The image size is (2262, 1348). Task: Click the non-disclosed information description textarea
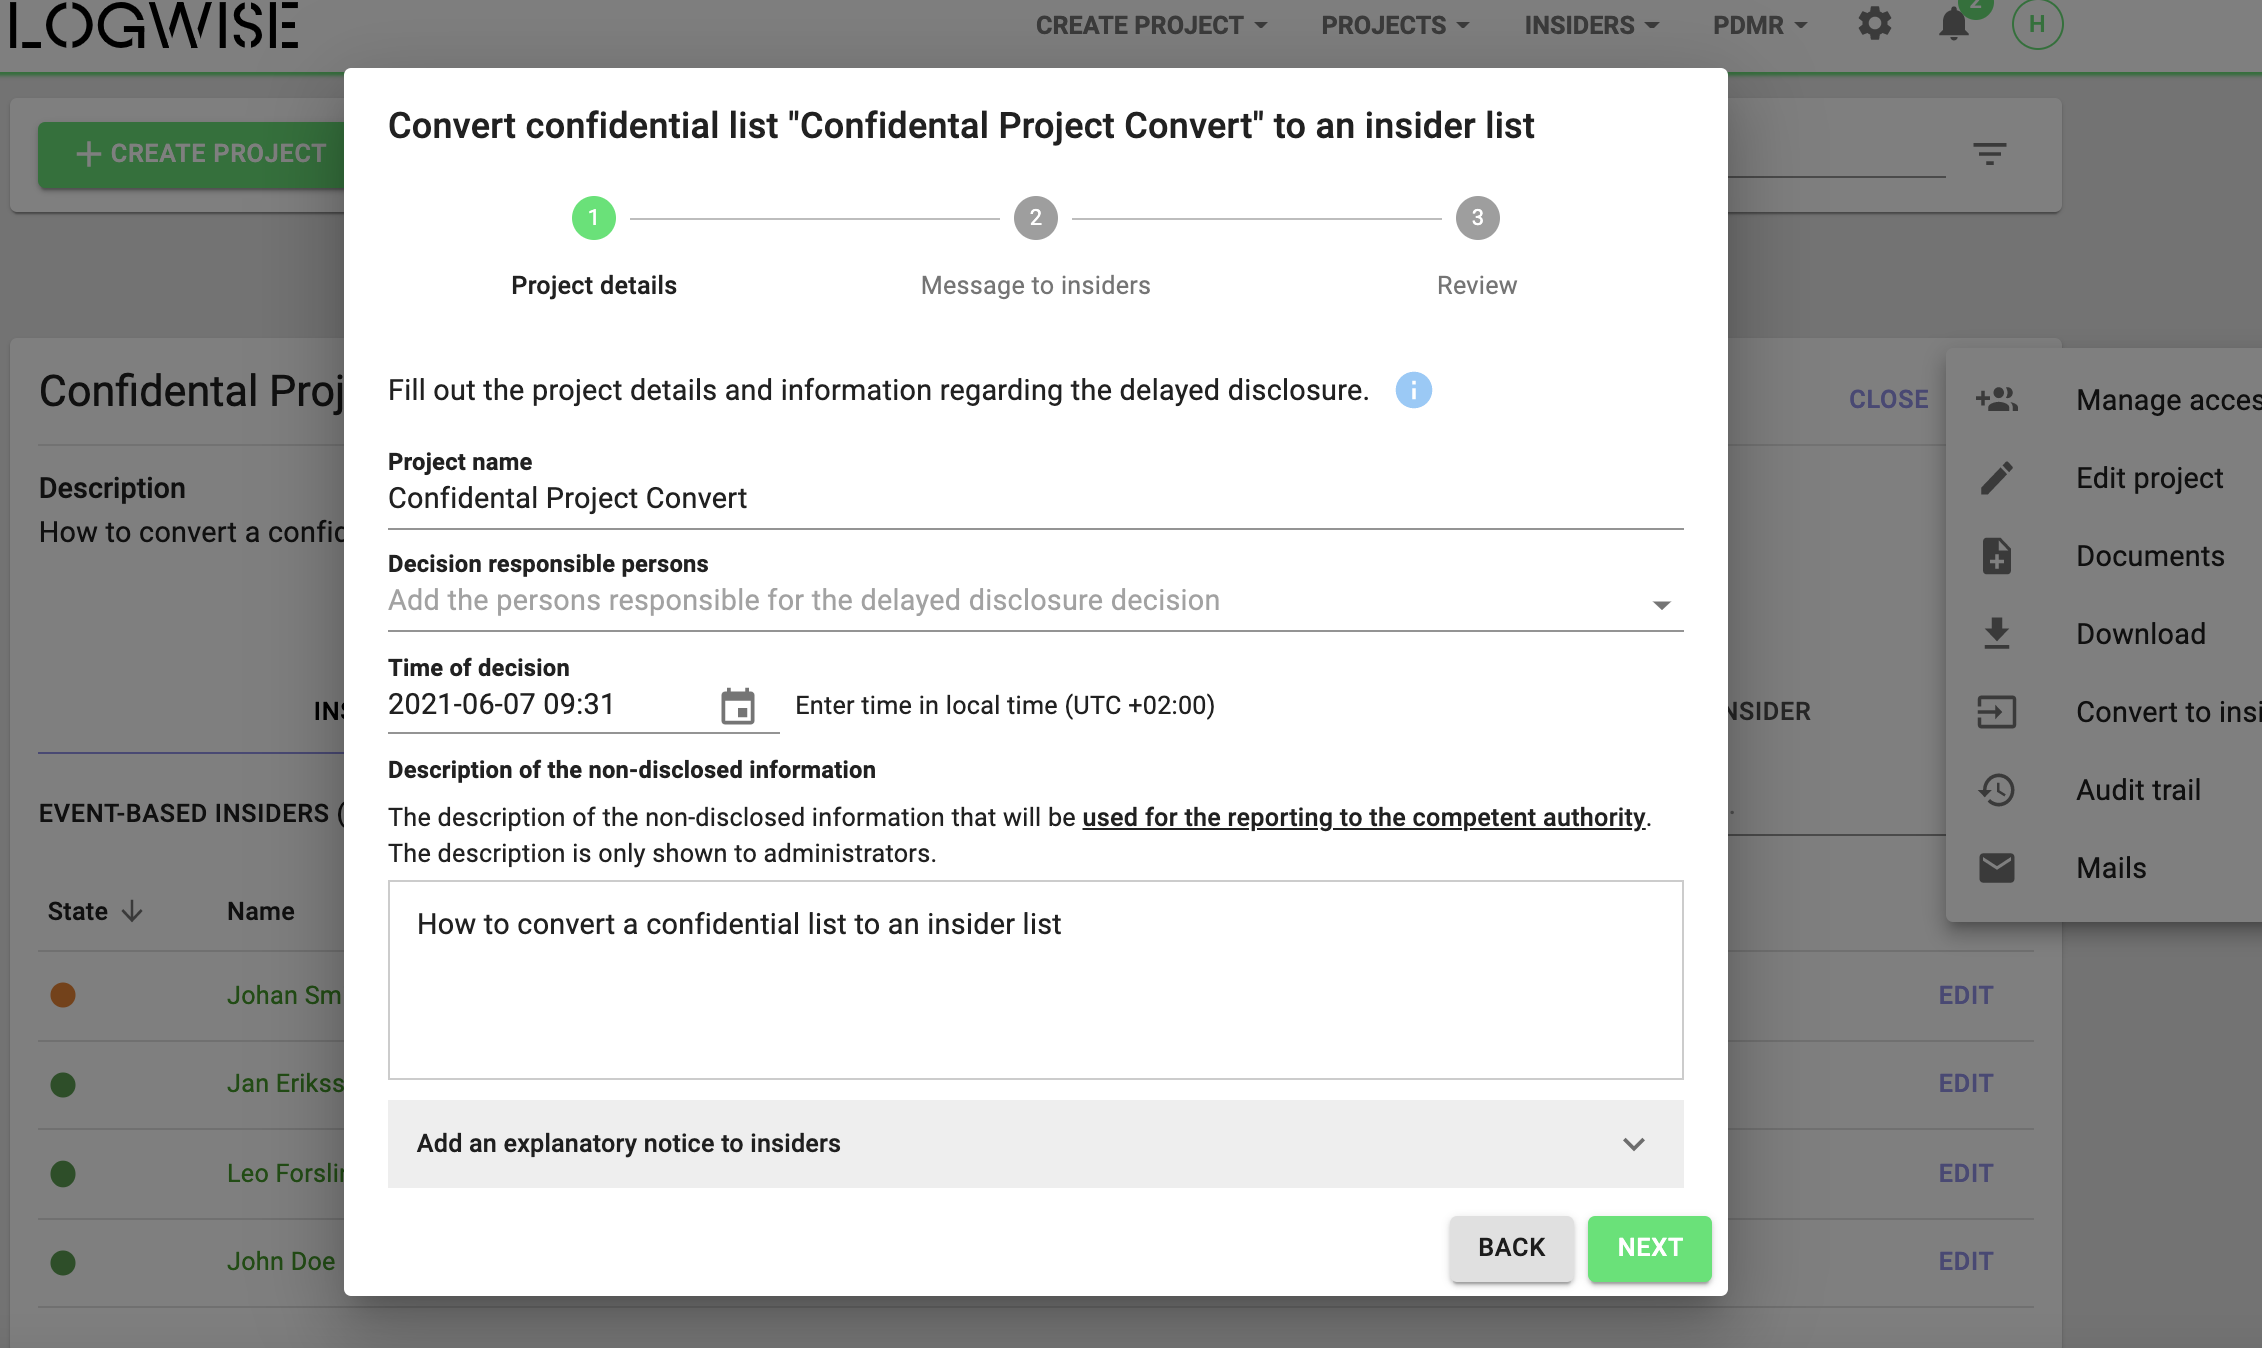1036,980
